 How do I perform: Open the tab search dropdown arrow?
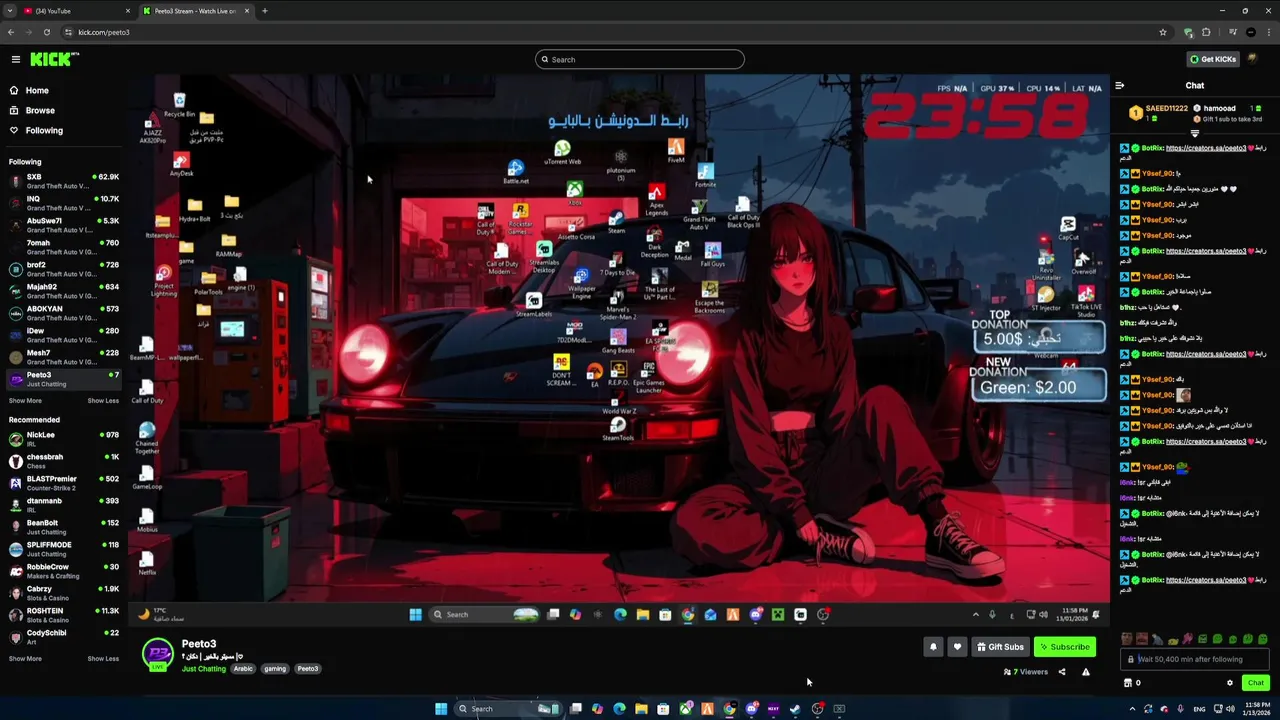(10, 11)
